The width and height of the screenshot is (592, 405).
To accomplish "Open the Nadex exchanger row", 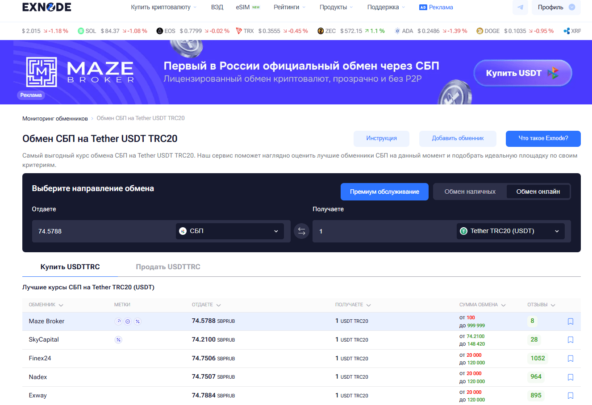I will [301, 377].
